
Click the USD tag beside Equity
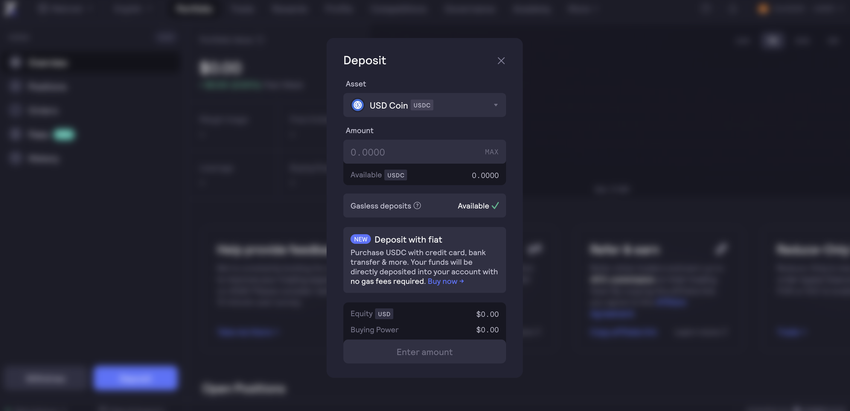pos(384,314)
